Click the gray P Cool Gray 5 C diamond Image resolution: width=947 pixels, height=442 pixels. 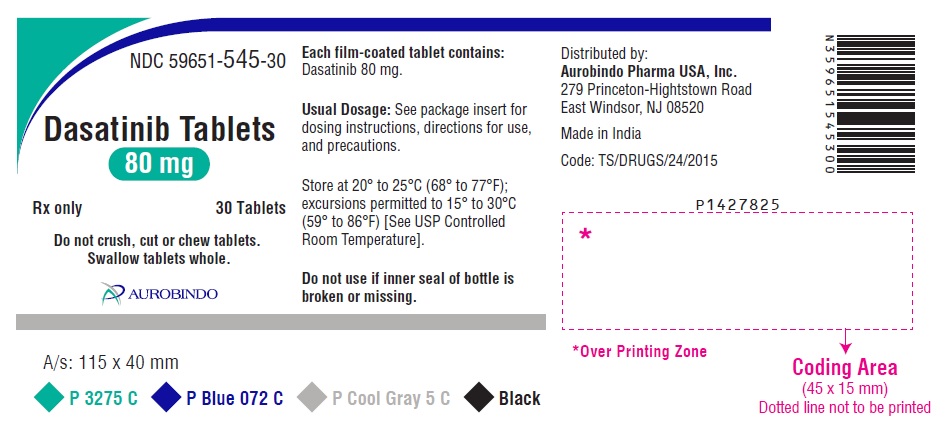[x=311, y=398]
